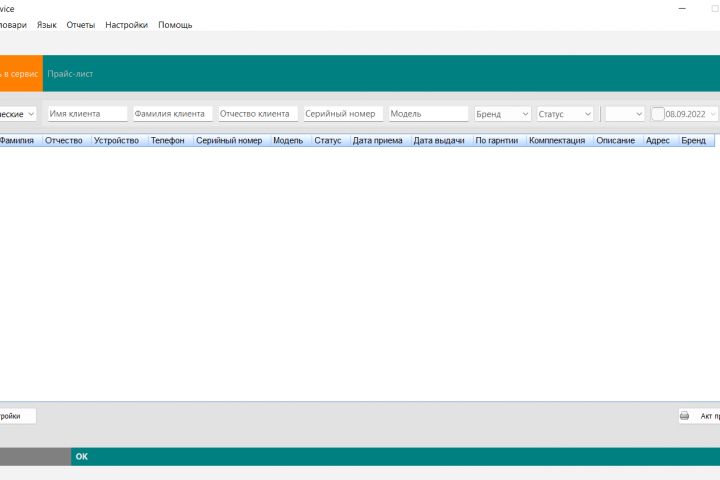Open the leftmost filter dropdown ending 'еские'
This screenshot has width=720, height=480.
click(17, 114)
